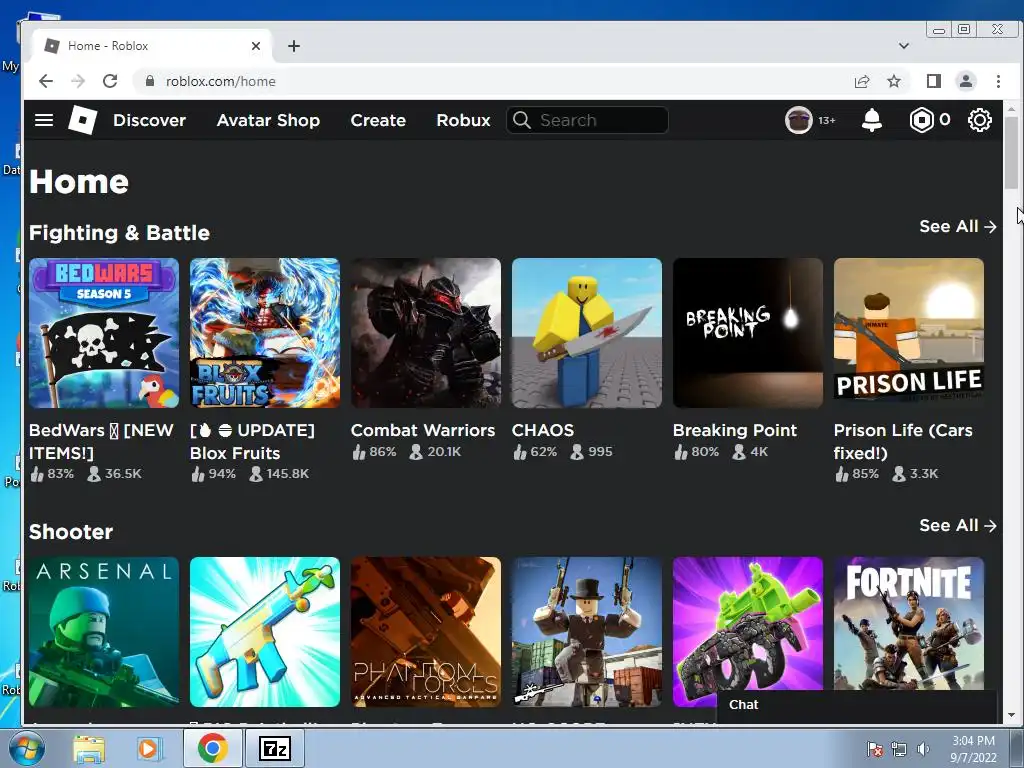This screenshot has width=1024, height=768.
Task: Click the search magnifier icon
Action: coord(522,120)
